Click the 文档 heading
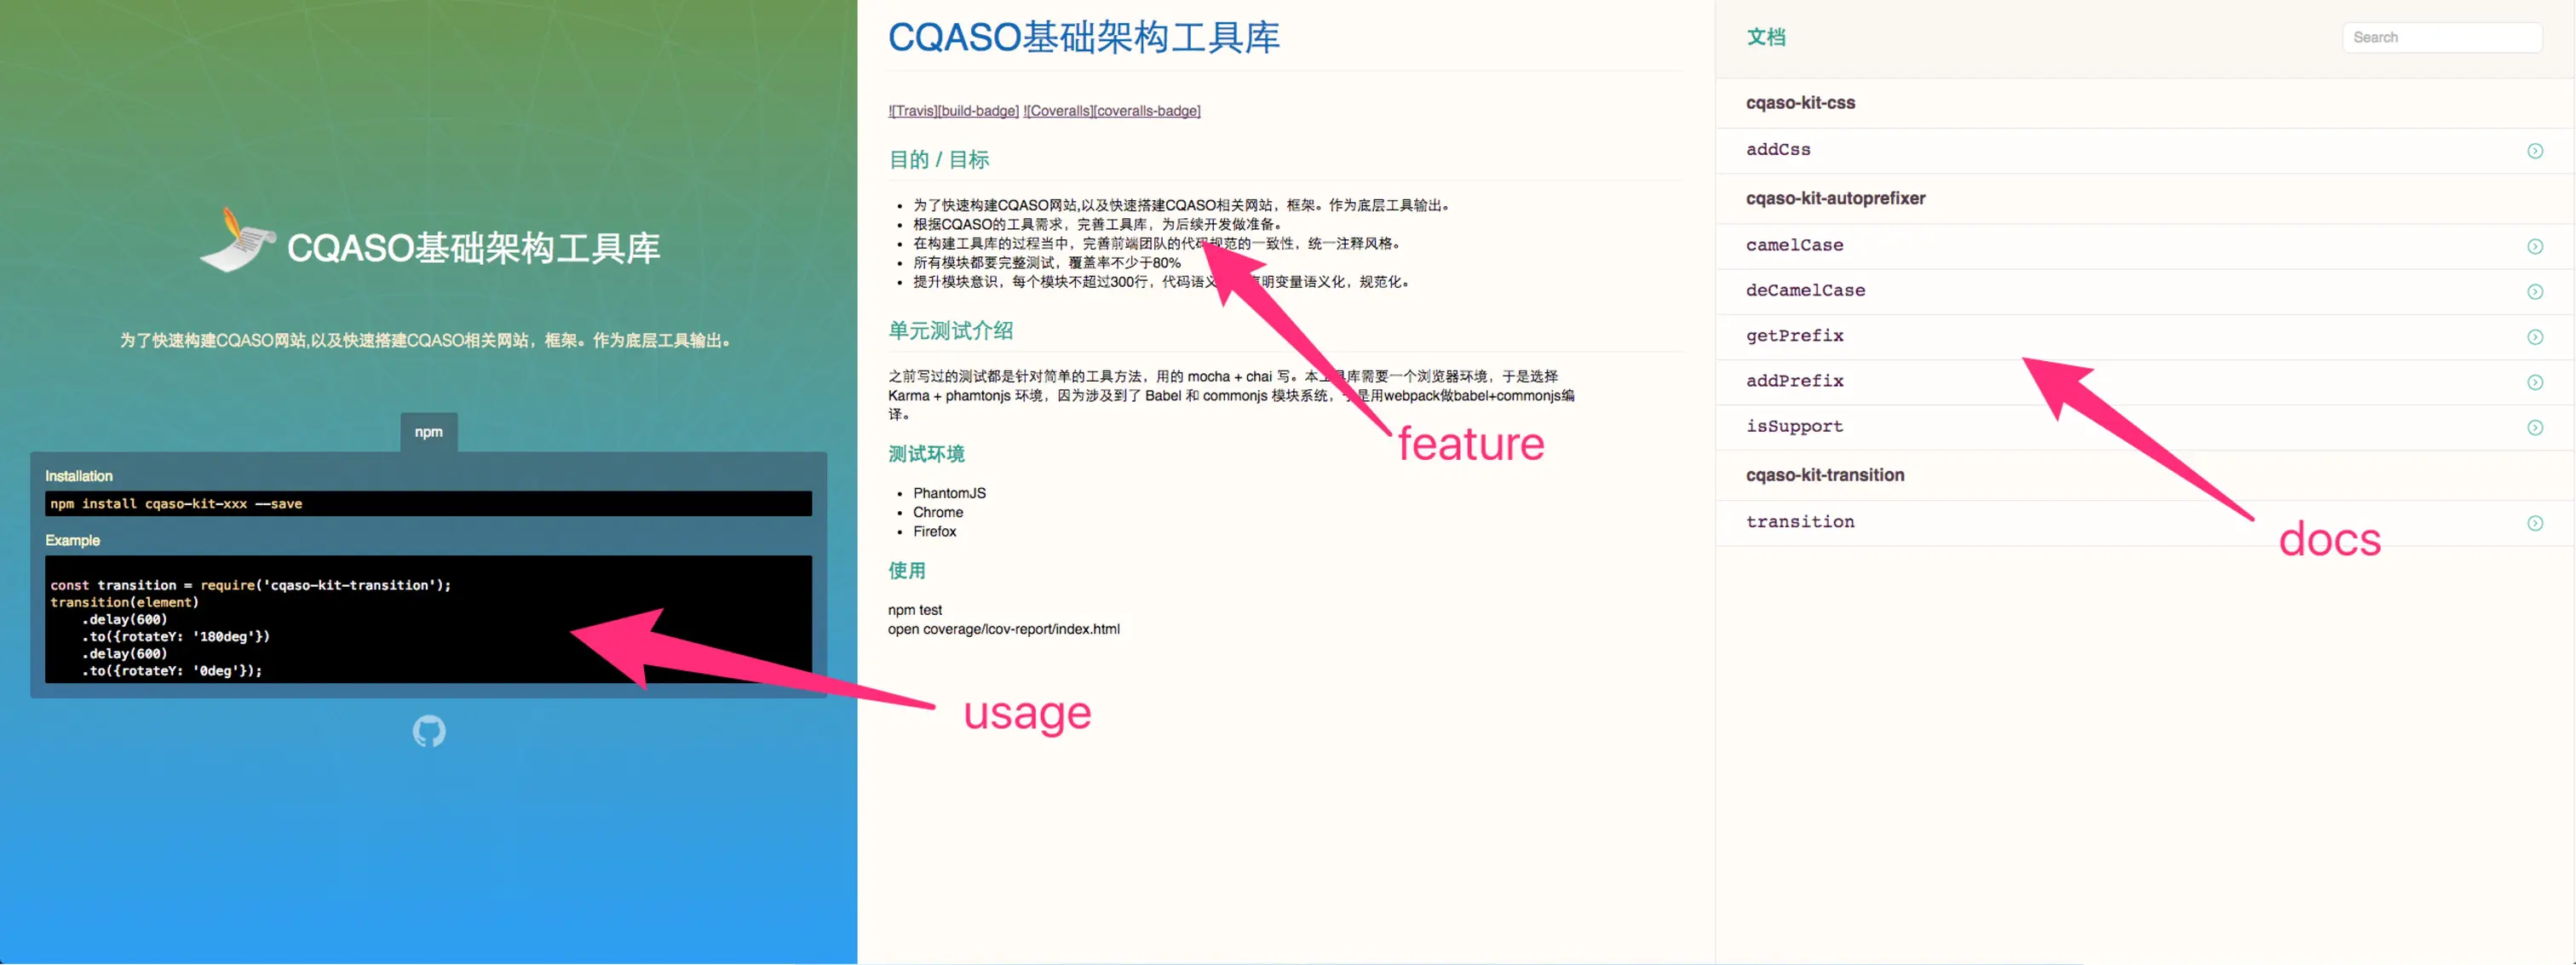The height and width of the screenshot is (965, 2576). [1765, 37]
